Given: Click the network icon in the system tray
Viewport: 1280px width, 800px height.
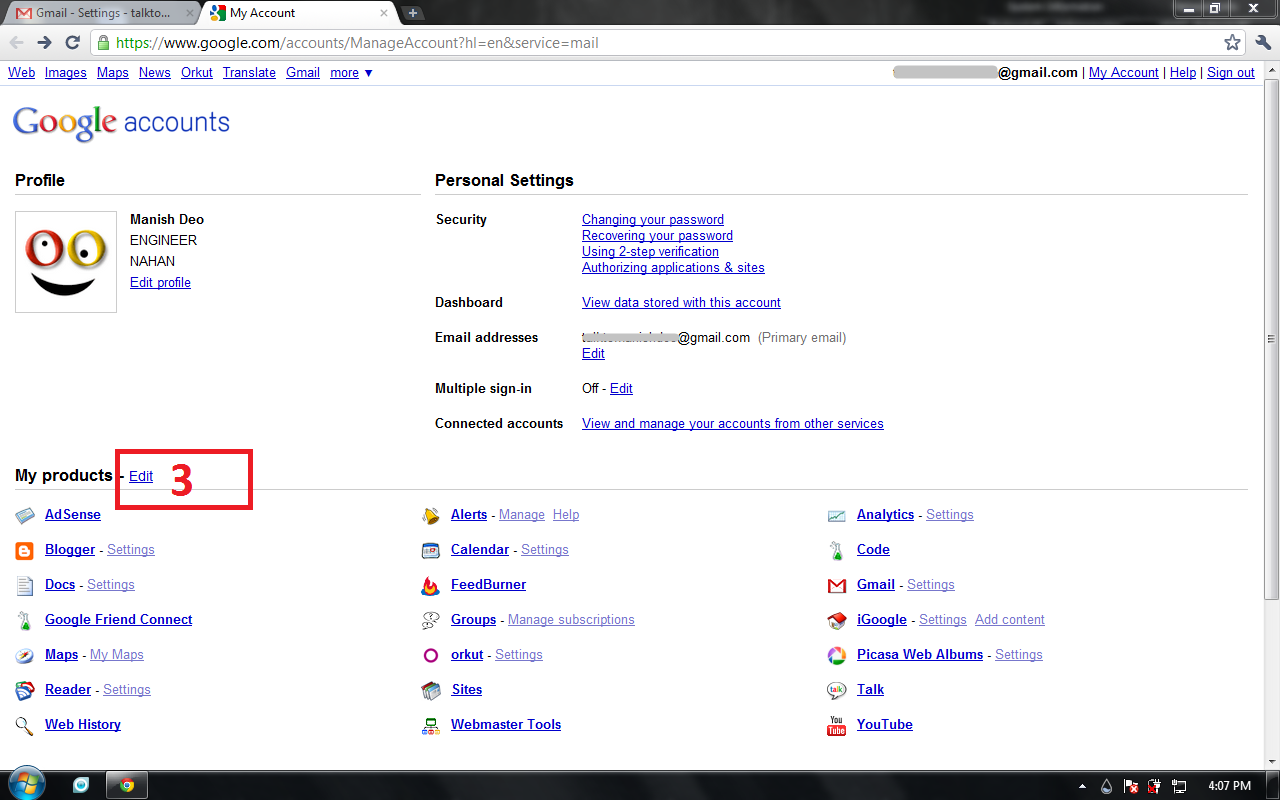Looking at the screenshot, I should click(1179, 786).
